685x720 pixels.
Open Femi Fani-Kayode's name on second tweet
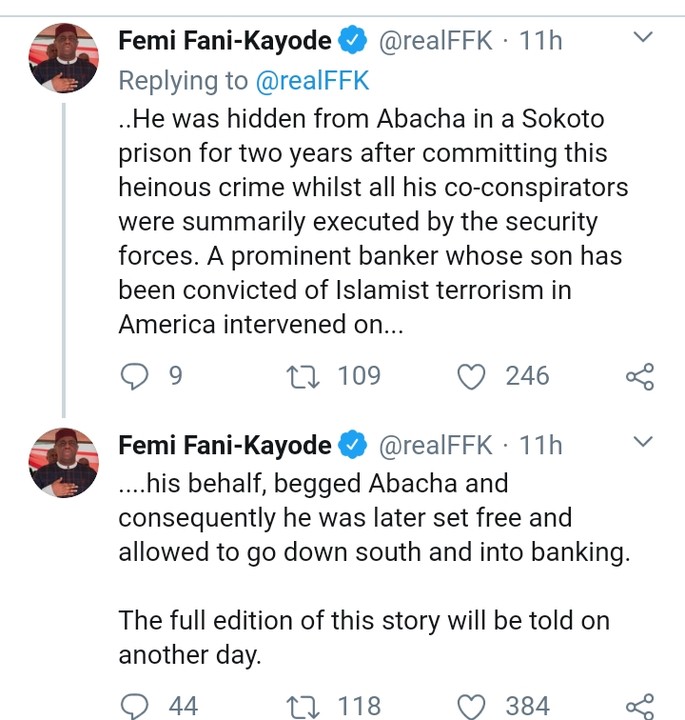click(224, 444)
